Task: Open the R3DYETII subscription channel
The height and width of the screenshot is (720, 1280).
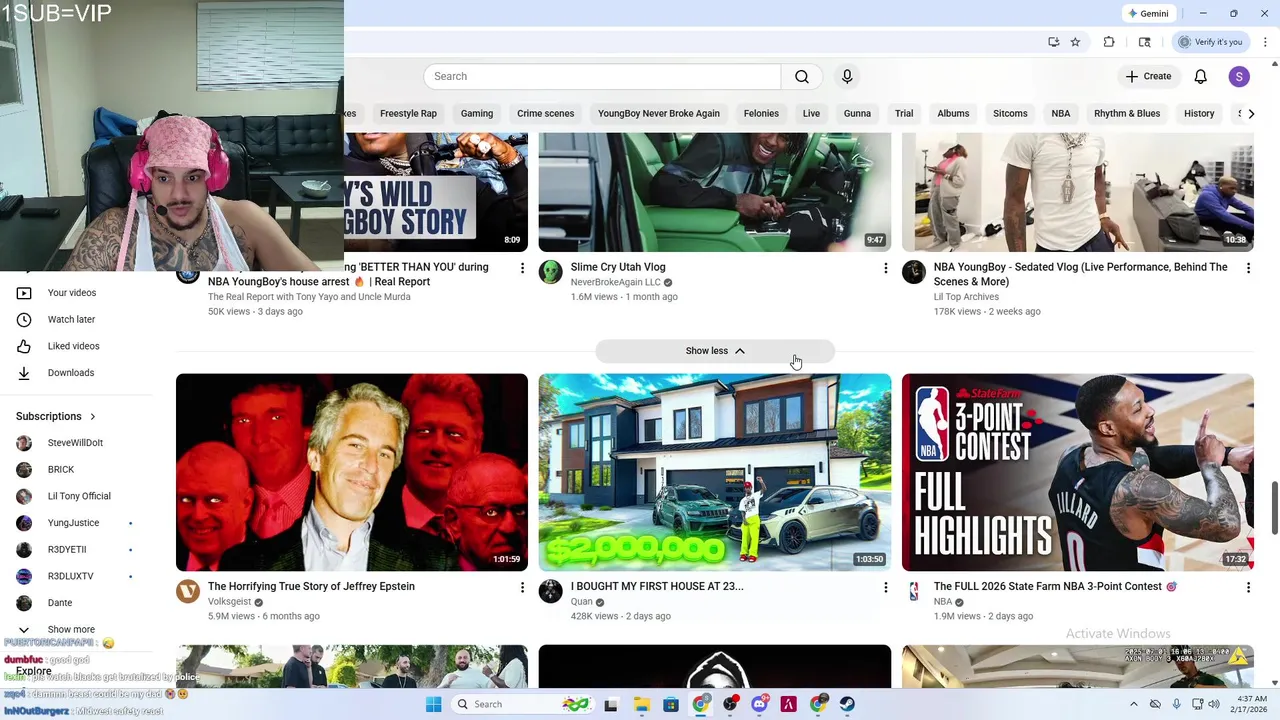Action: 67,549
